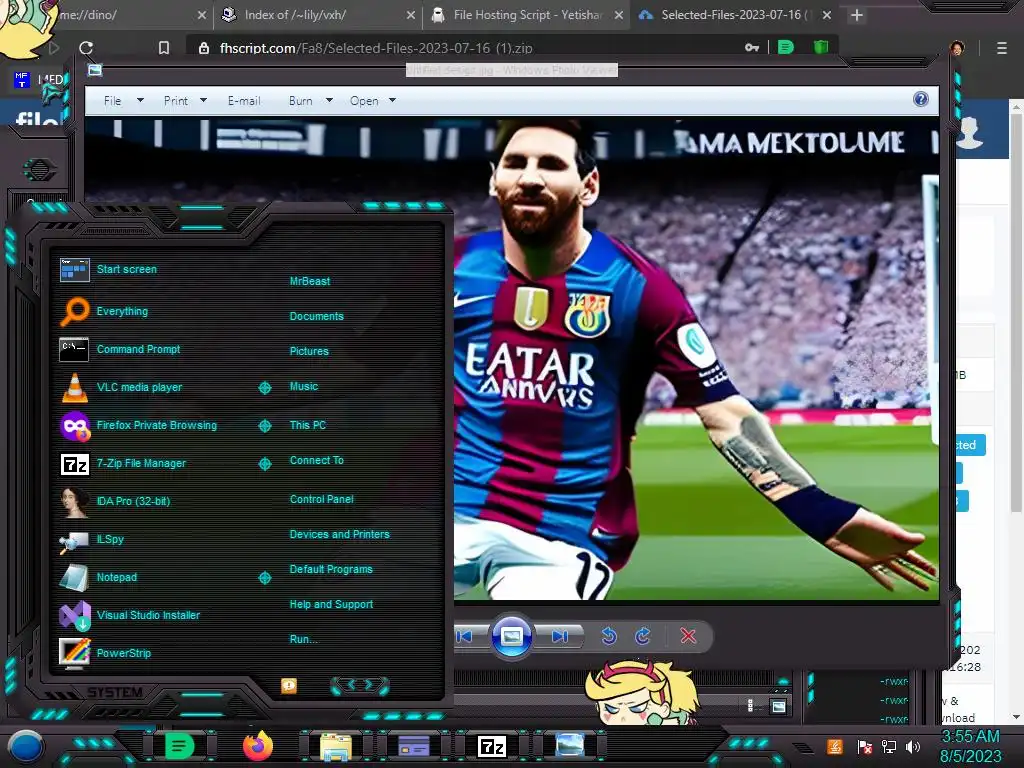Bookmark this page in browser
The height and width of the screenshot is (768, 1024).
point(164,48)
